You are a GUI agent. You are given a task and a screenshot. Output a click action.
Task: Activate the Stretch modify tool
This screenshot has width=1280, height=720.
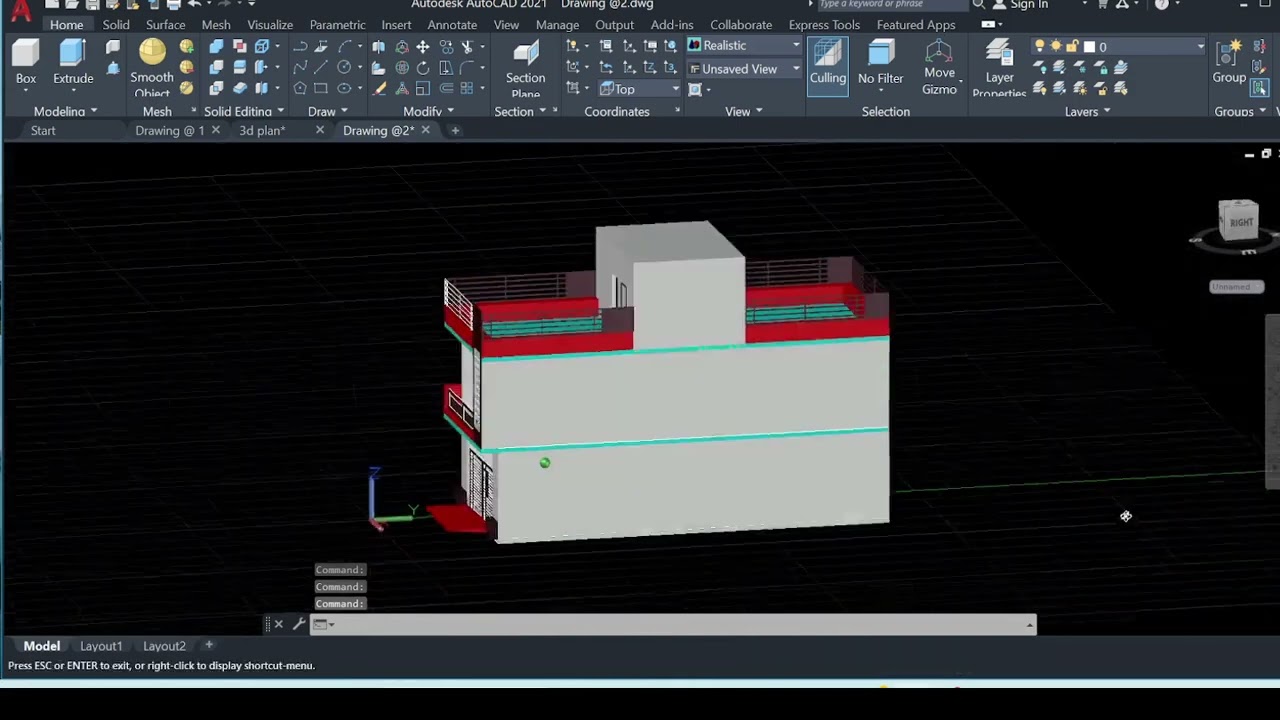446,67
